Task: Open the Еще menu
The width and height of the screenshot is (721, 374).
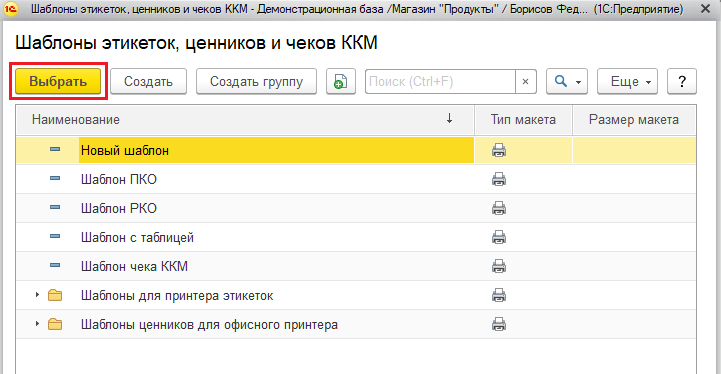Action: tap(627, 81)
